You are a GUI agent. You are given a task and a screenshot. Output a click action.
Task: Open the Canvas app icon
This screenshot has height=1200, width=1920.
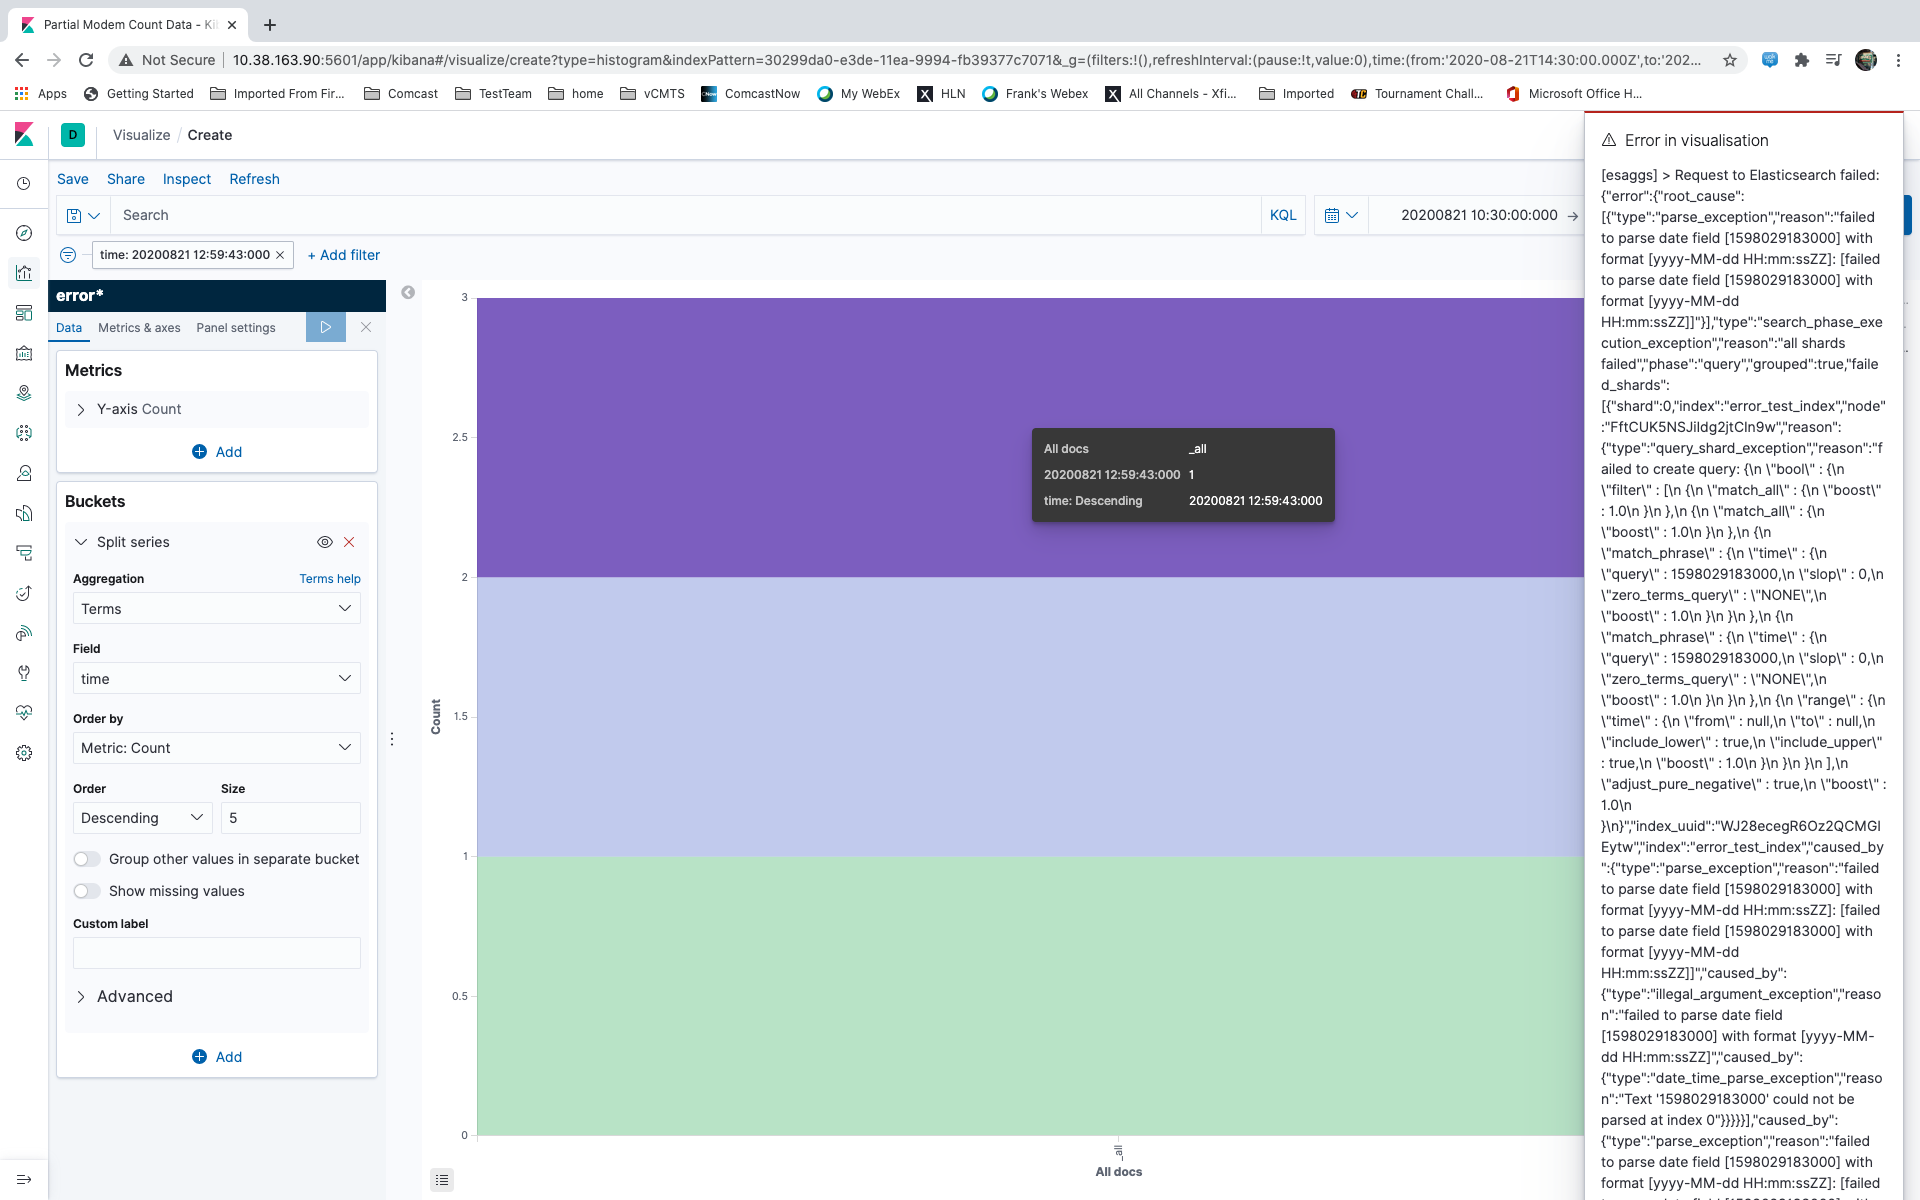(x=24, y=353)
